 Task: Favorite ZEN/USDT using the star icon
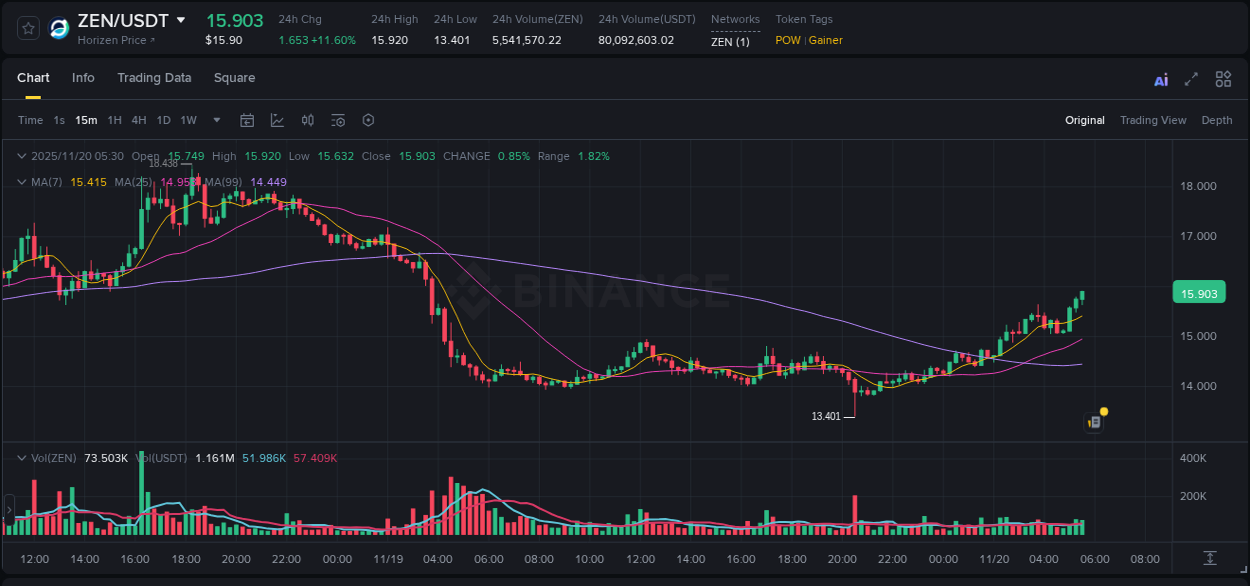[27, 28]
